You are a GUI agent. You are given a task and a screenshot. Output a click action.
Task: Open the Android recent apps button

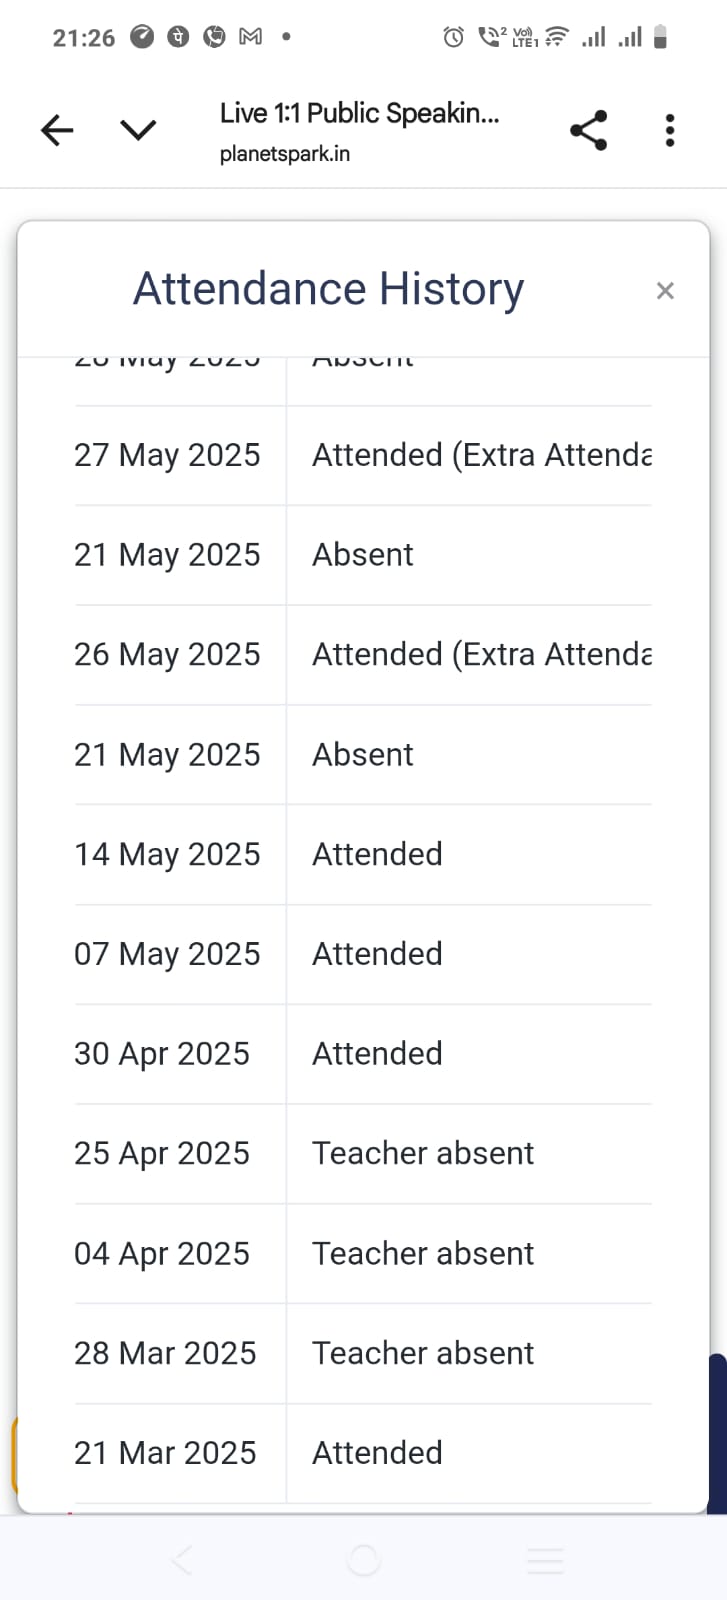545,1560
